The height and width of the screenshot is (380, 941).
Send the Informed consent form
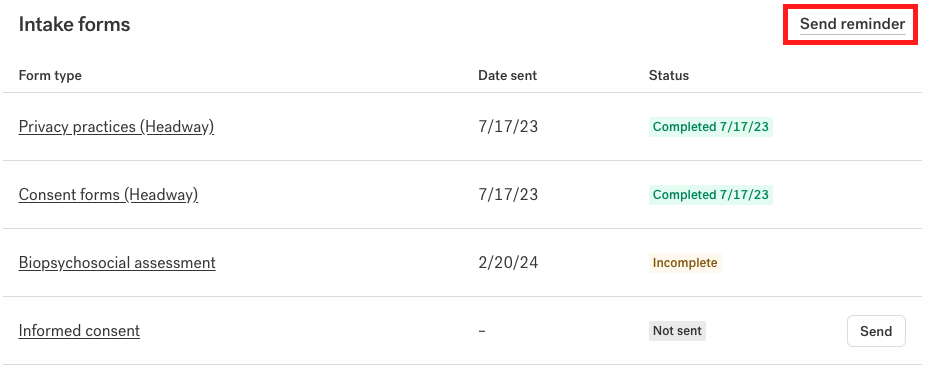876,331
